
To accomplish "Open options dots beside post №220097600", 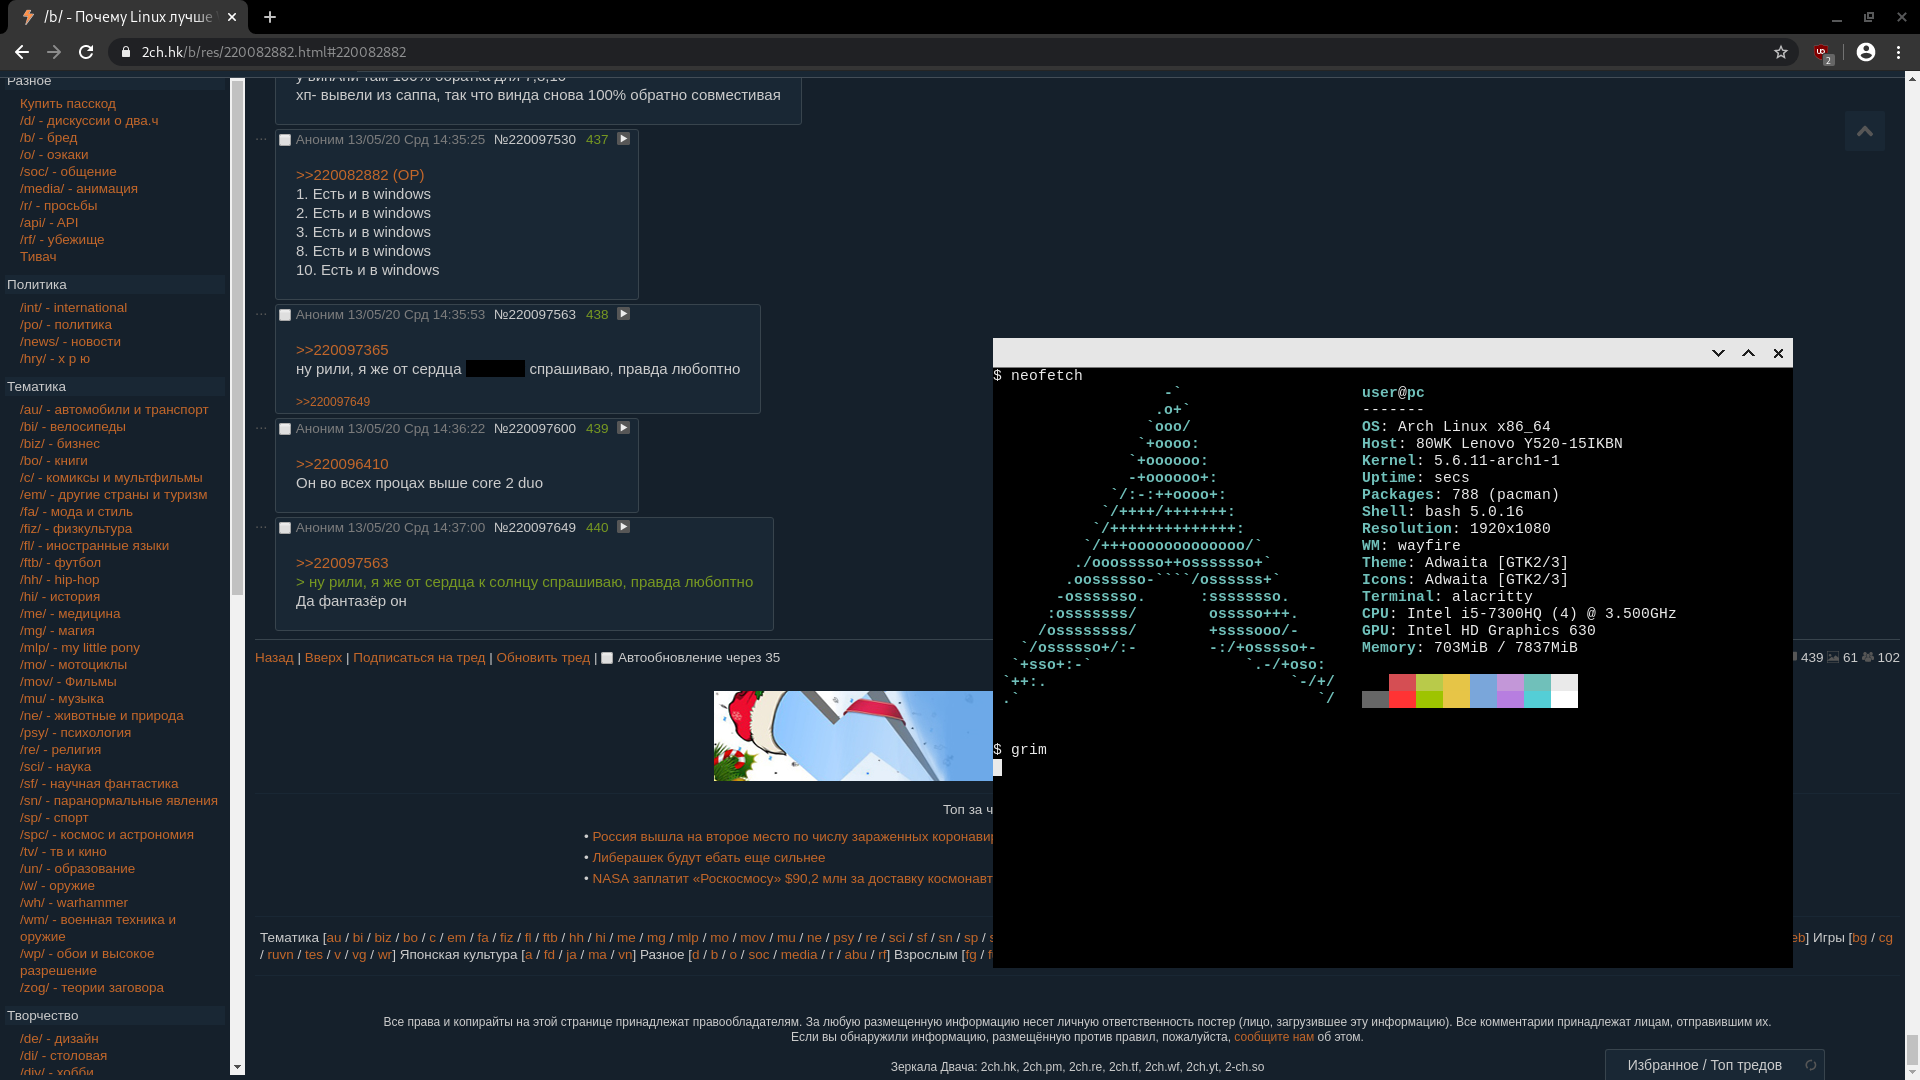I will [261, 427].
